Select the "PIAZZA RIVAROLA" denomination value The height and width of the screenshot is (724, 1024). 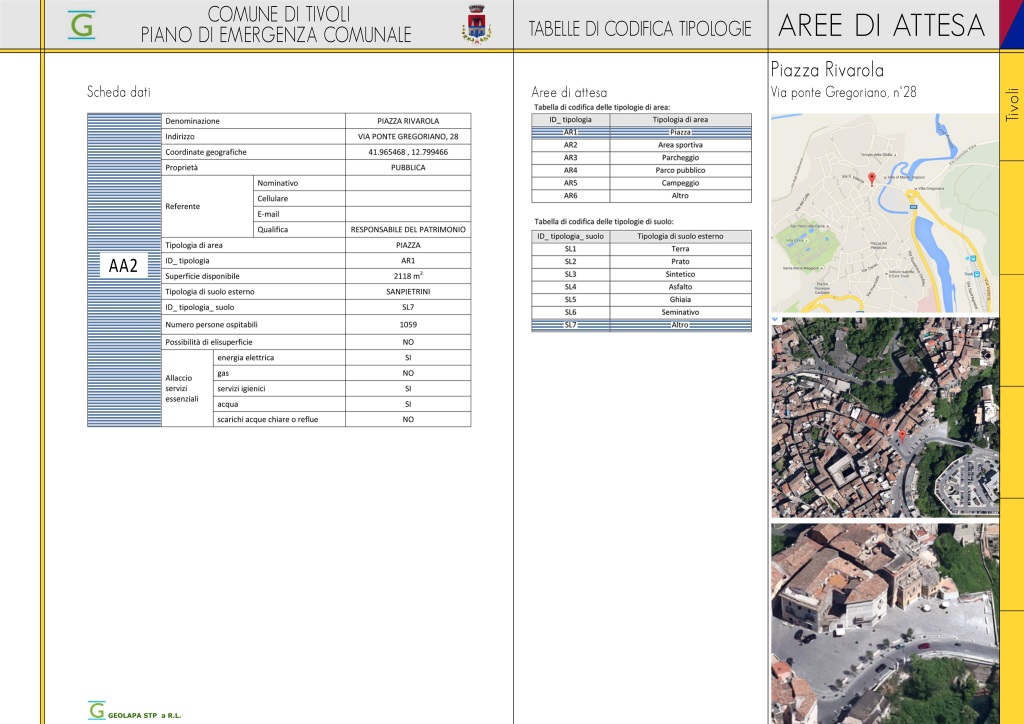click(408, 121)
